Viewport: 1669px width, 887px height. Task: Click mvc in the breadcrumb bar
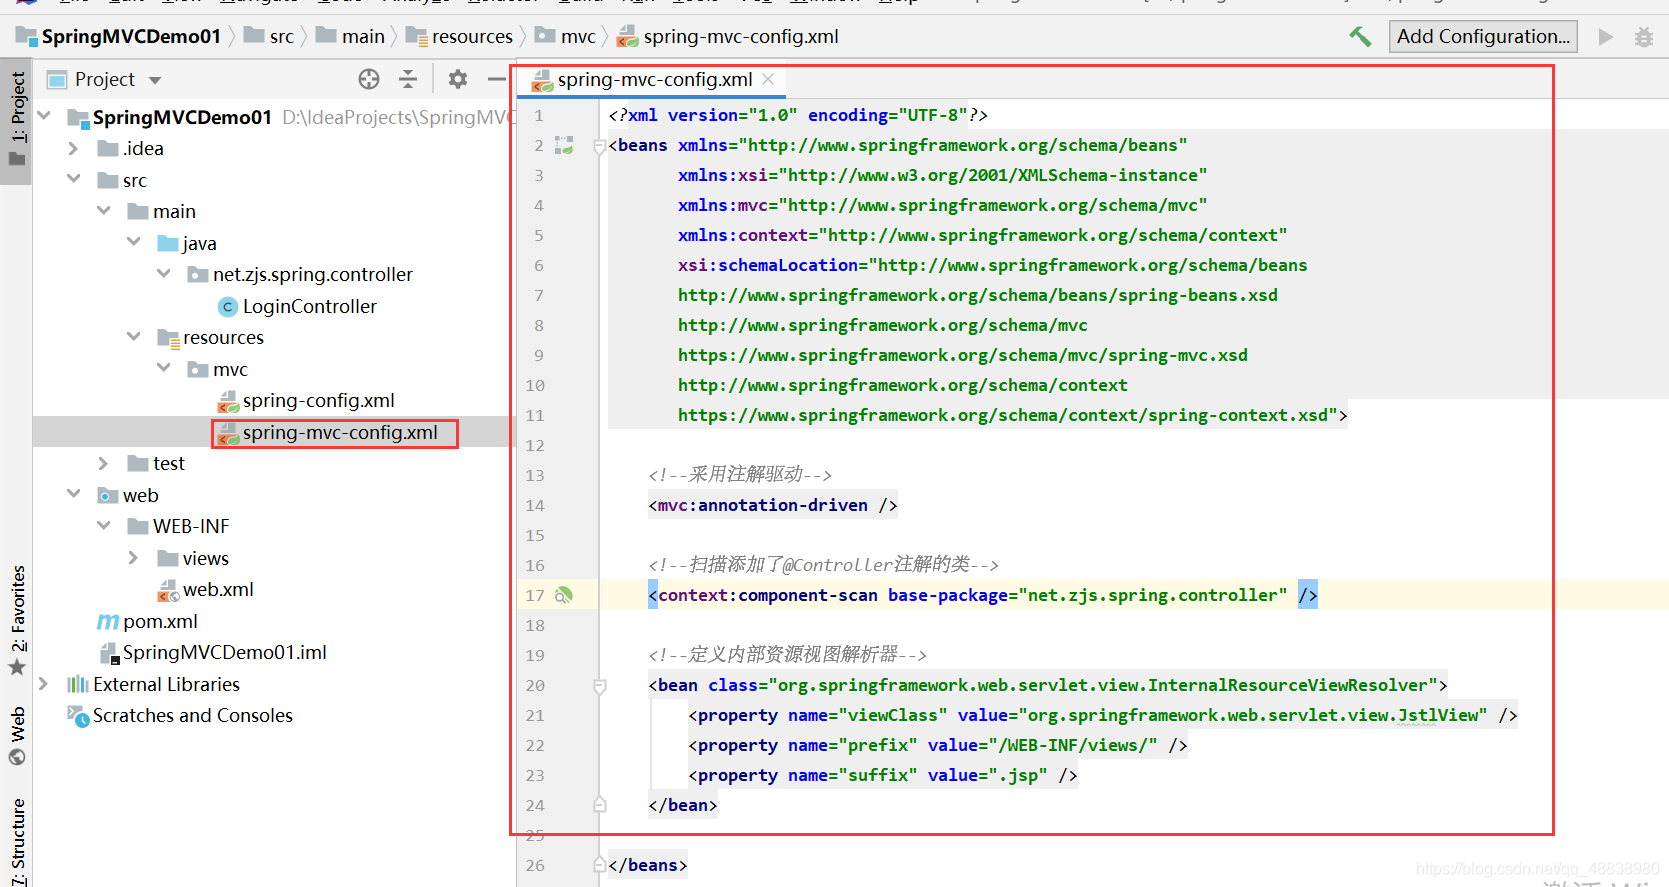point(578,37)
